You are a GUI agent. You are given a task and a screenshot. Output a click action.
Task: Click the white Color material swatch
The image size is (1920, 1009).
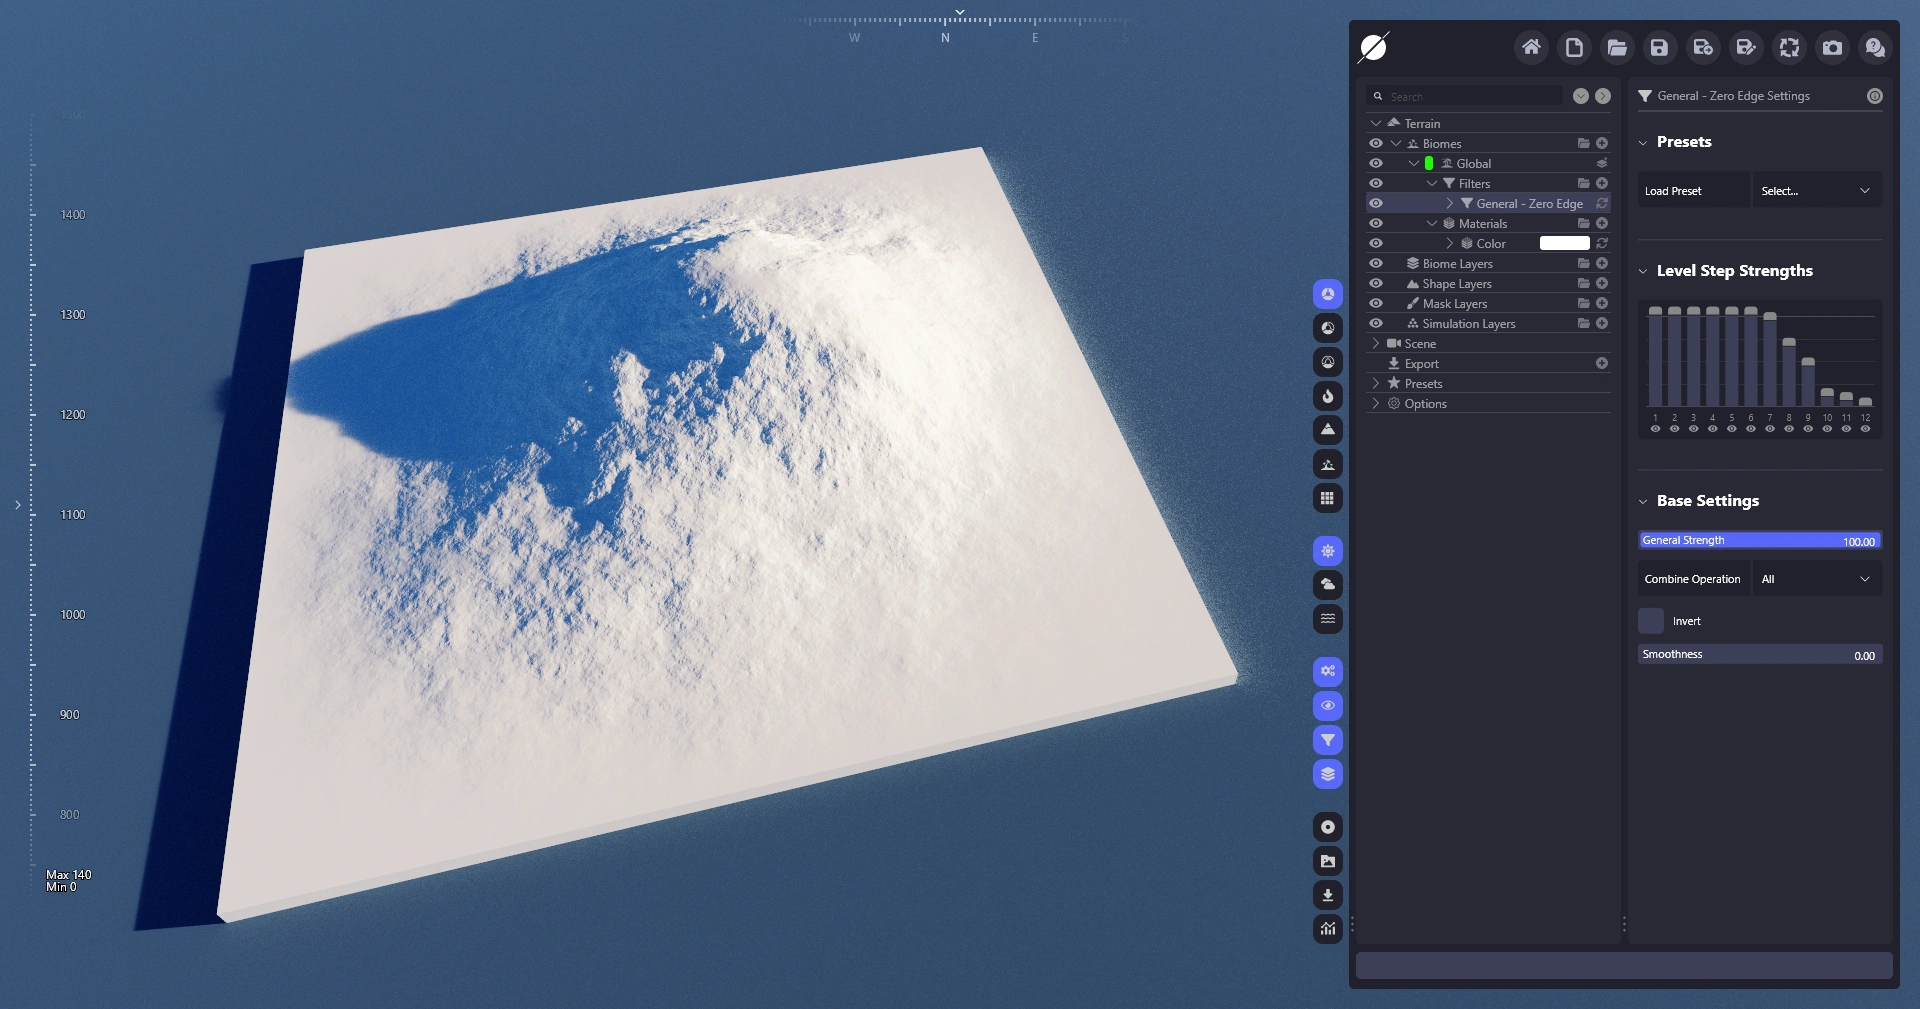[1564, 244]
